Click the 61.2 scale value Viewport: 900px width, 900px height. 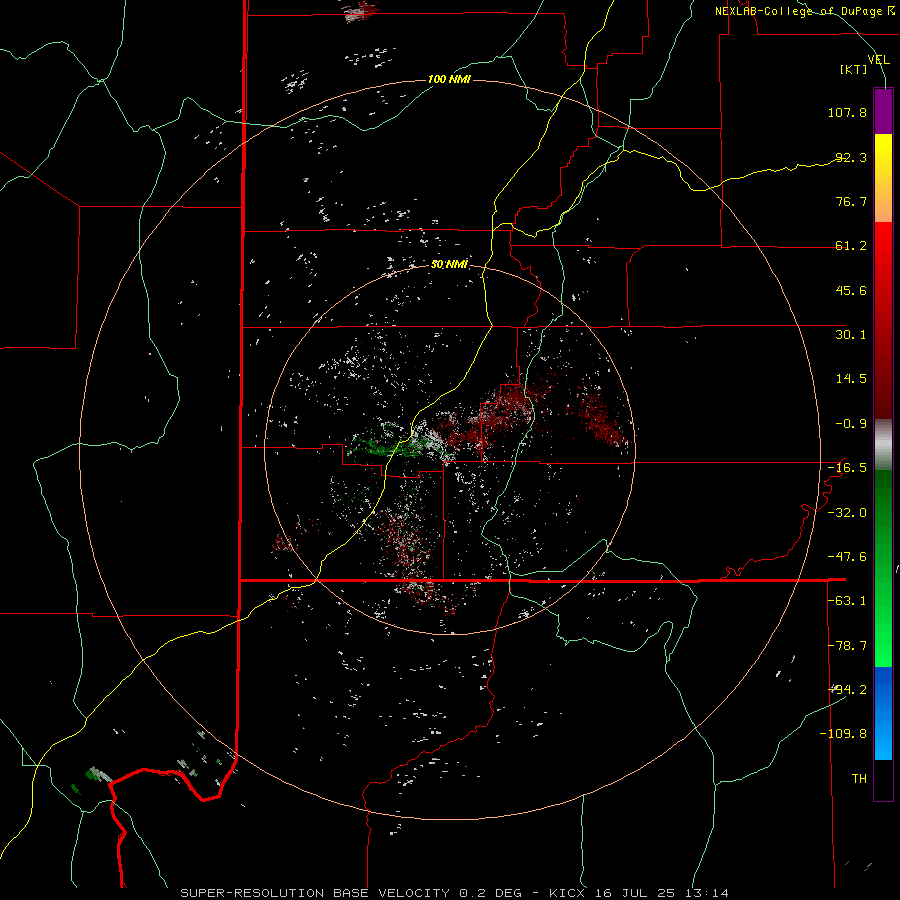pyautogui.click(x=851, y=246)
